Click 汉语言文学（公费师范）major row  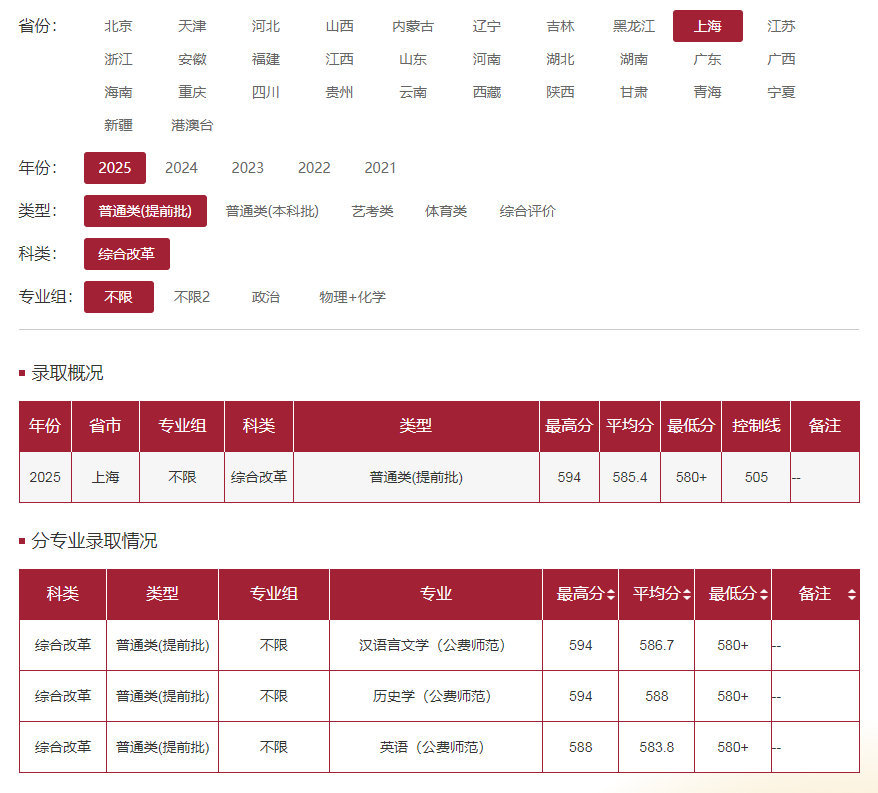[x=435, y=645]
